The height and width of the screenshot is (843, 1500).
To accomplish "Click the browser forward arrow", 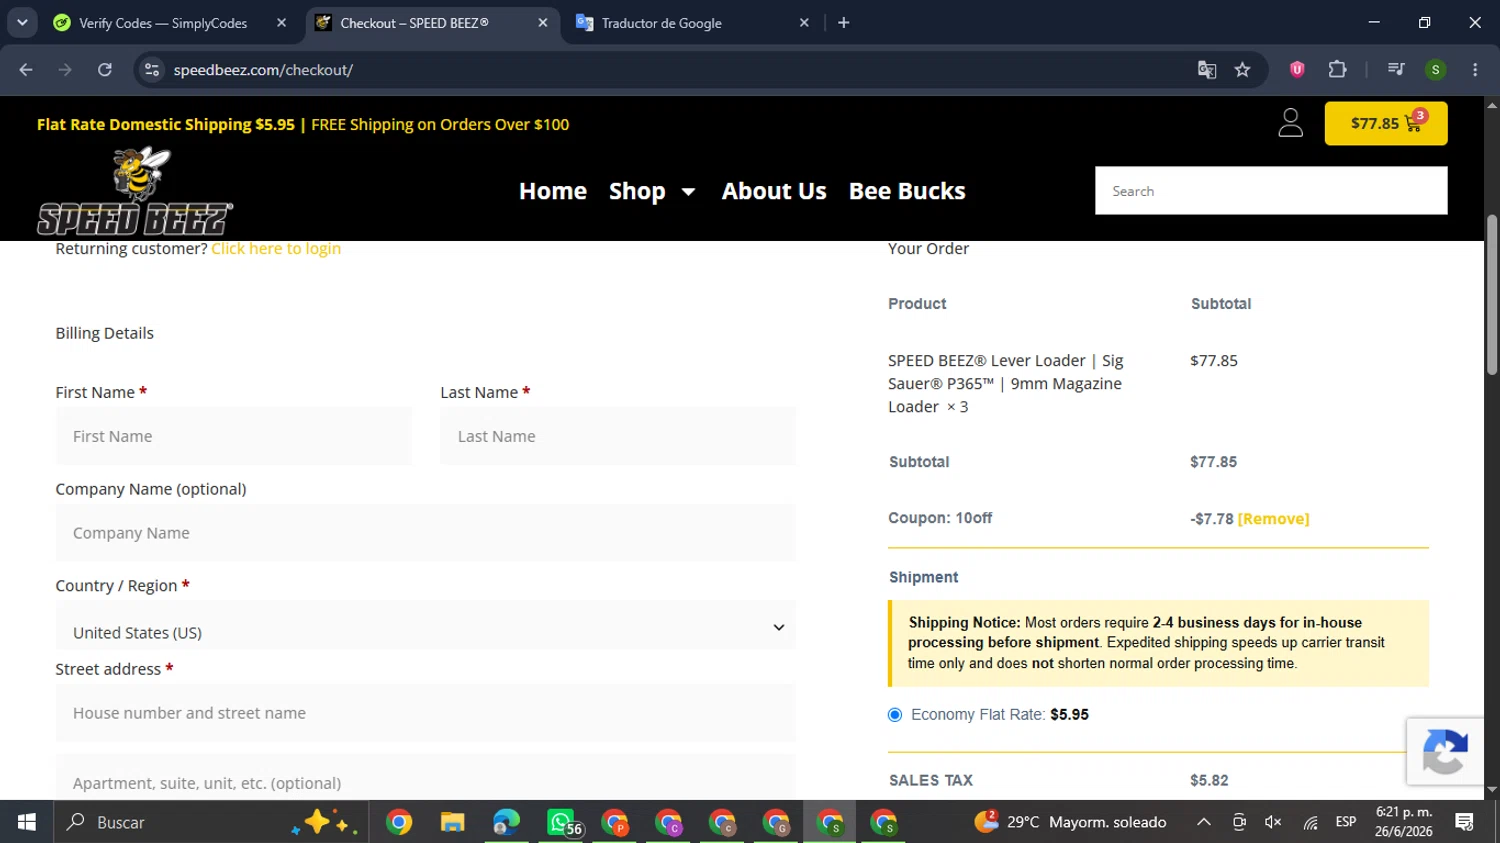I will 65,70.
